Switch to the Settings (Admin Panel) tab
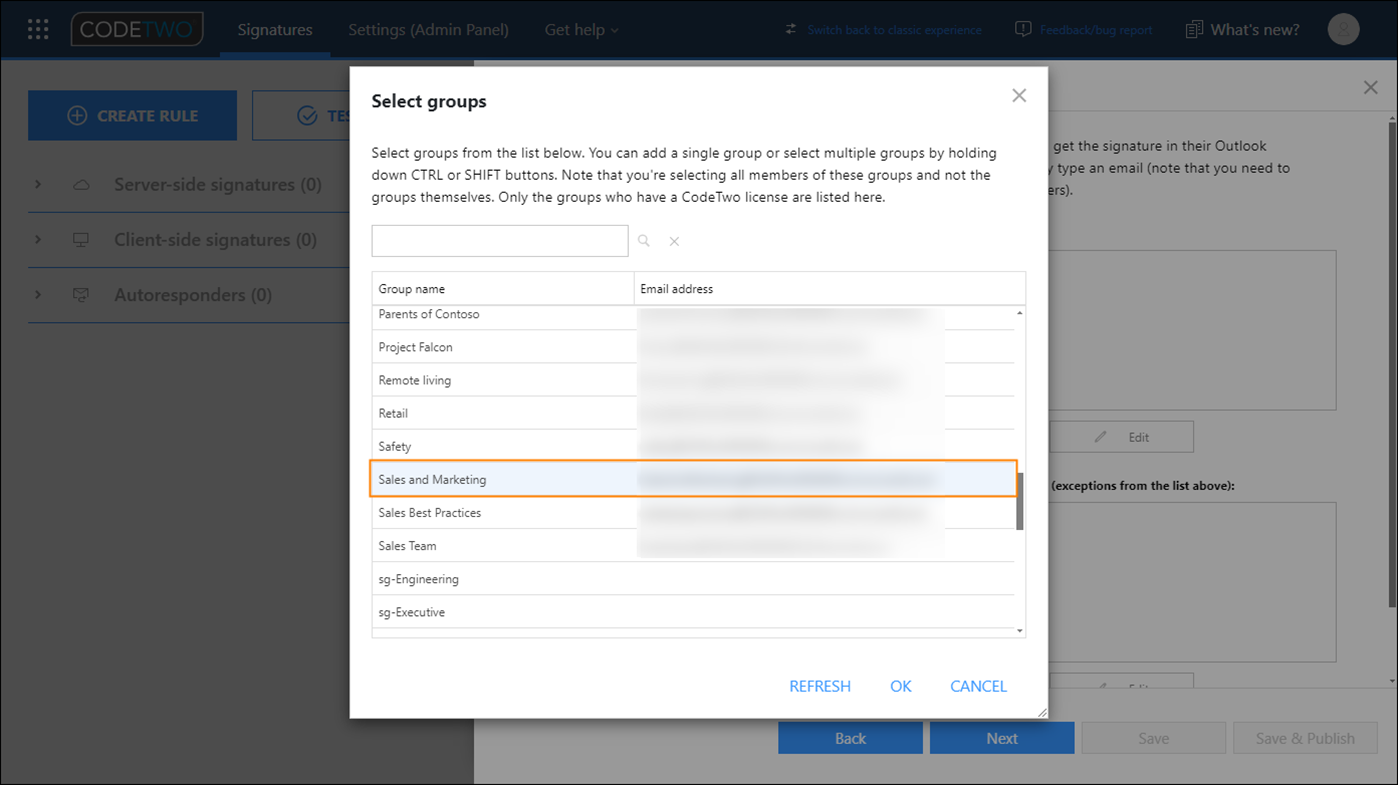The width and height of the screenshot is (1398, 785). coord(428,29)
